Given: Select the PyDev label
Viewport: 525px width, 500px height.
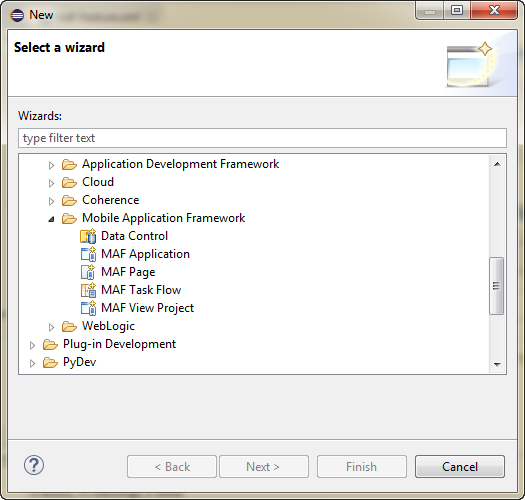Looking at the screenshot, I should point(79,362).
